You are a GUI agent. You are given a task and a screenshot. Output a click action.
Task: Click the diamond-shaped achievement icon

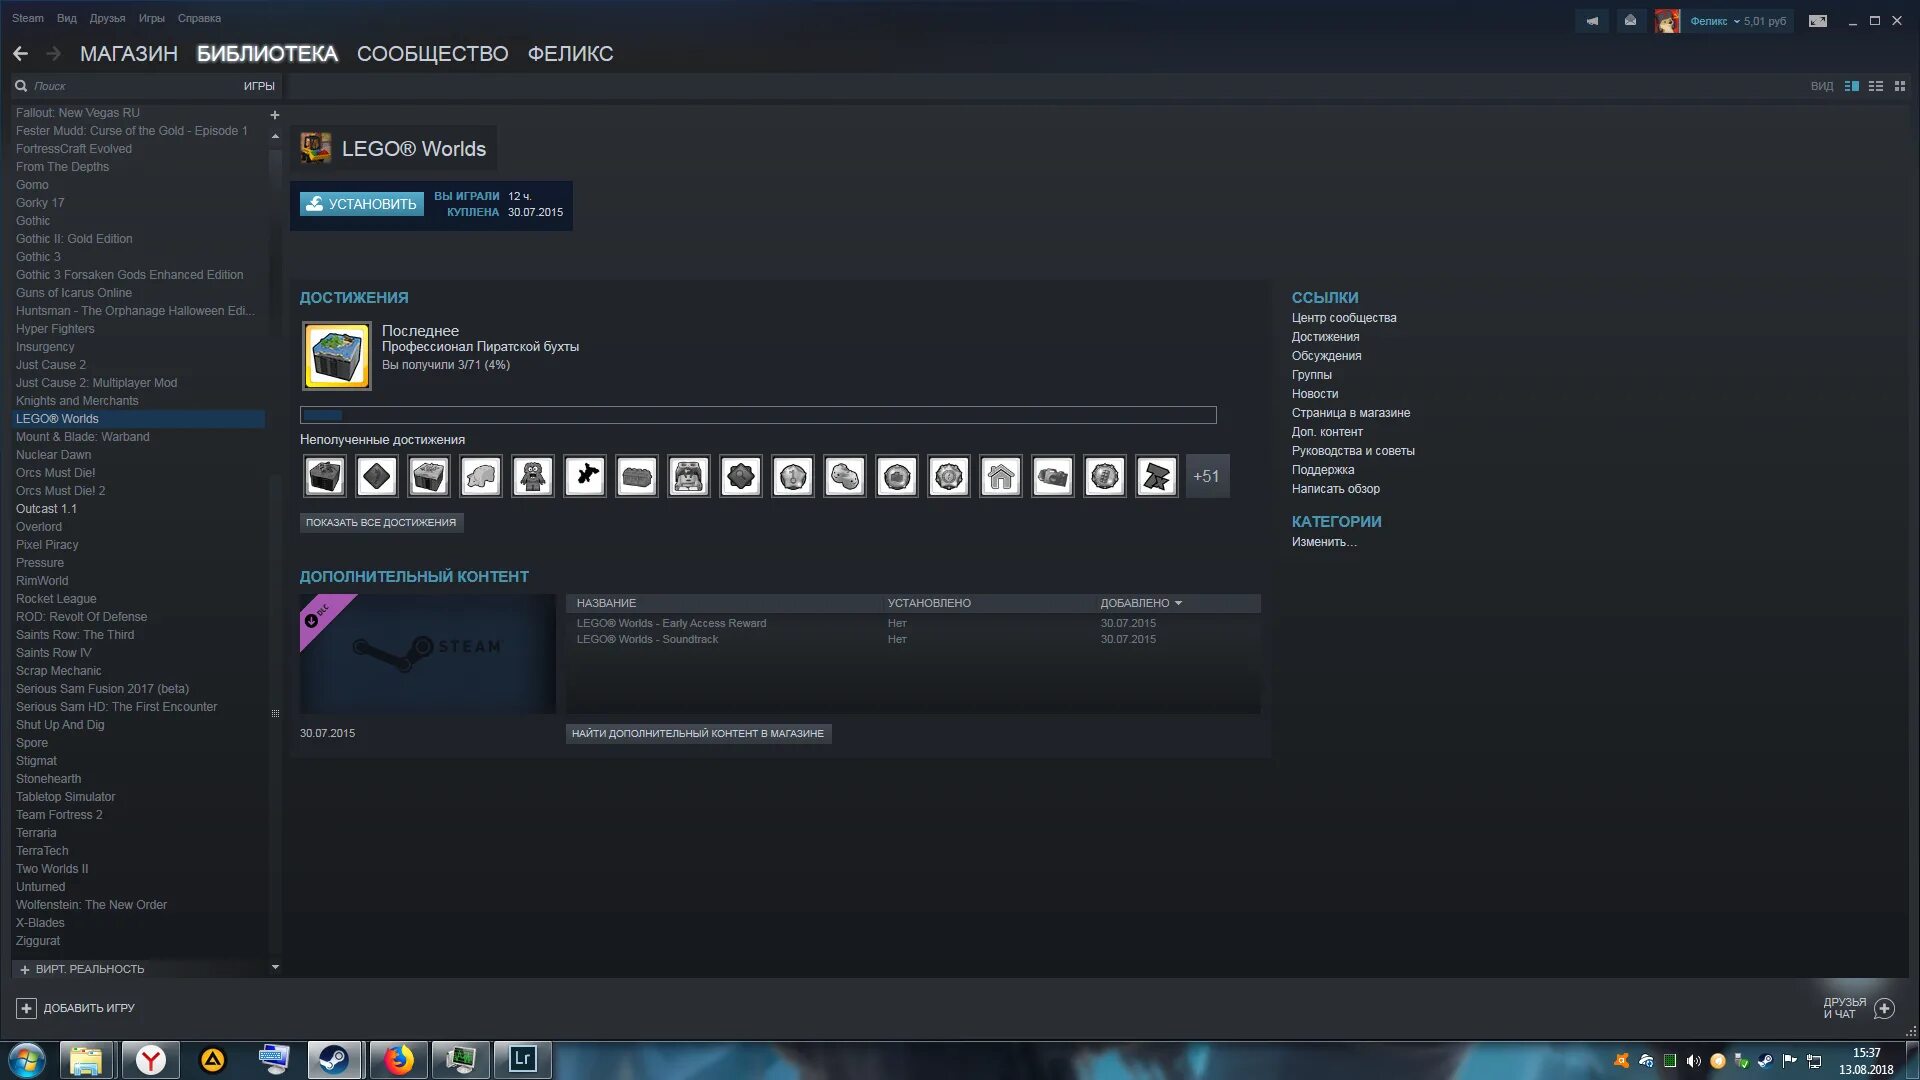click(376, 476)
